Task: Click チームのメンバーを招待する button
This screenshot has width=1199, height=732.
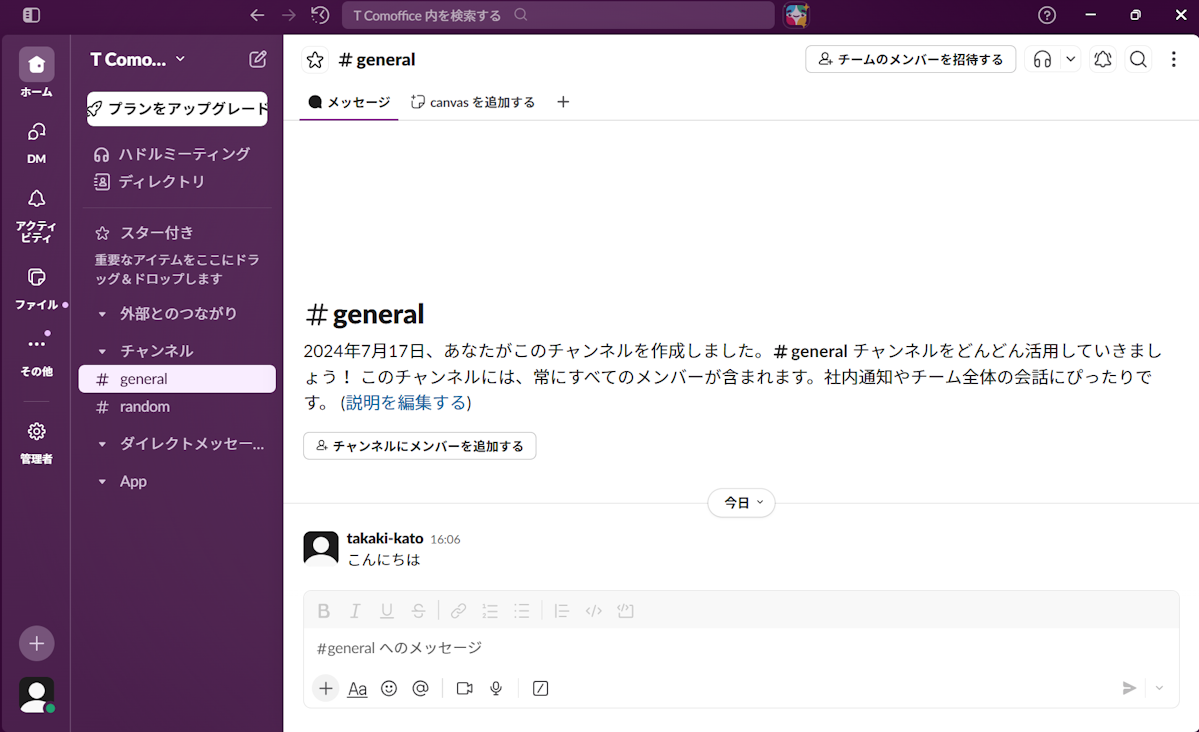Action: 911,59
